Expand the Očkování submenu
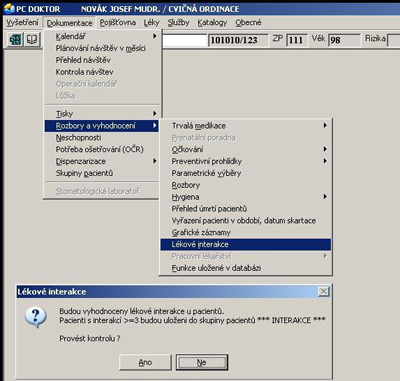Screen dimensions: 400x381 [x=246, y=149]
